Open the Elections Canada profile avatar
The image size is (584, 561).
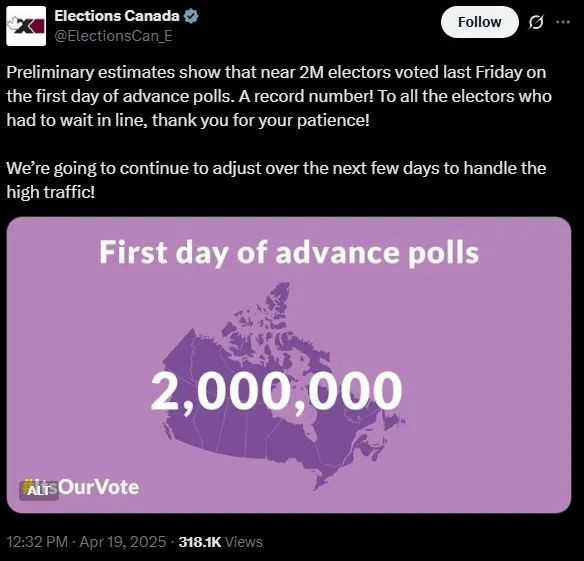click(26, 26)
